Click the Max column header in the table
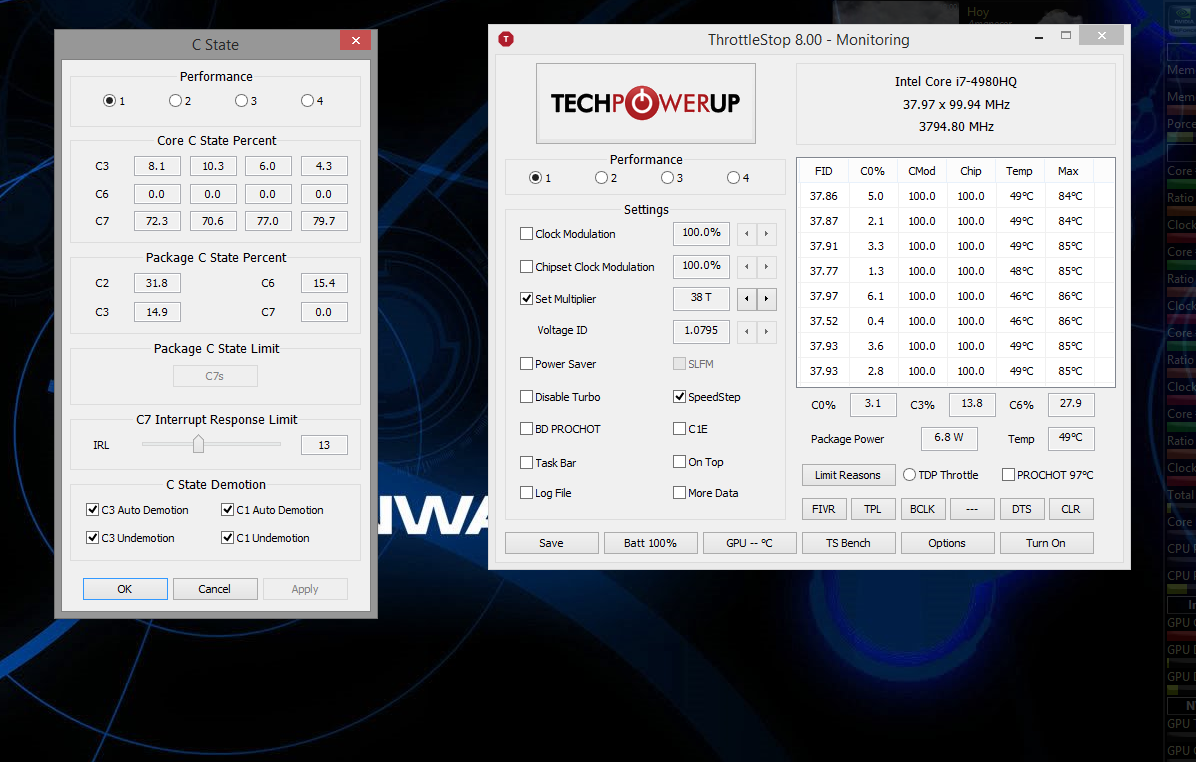The image size is (1196, 762). [1069, 171]
